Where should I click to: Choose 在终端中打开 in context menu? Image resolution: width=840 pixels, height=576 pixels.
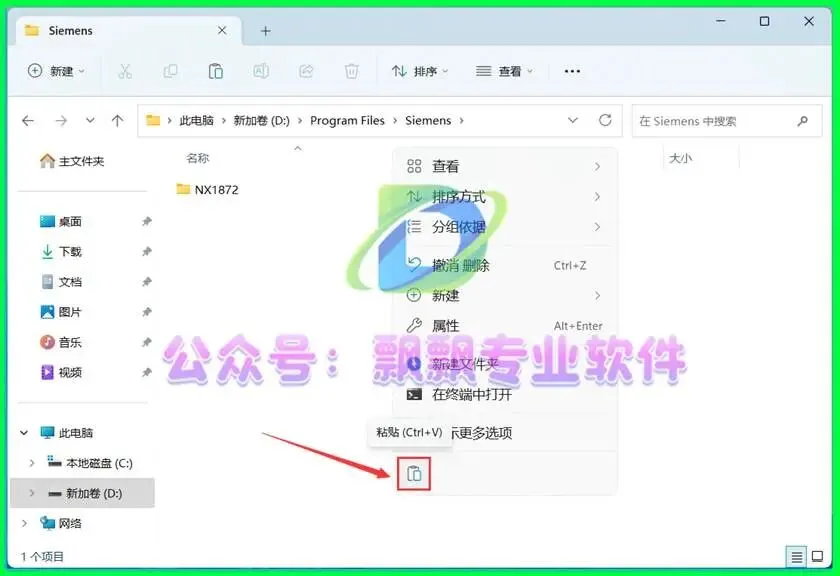[x=504, y=395]
